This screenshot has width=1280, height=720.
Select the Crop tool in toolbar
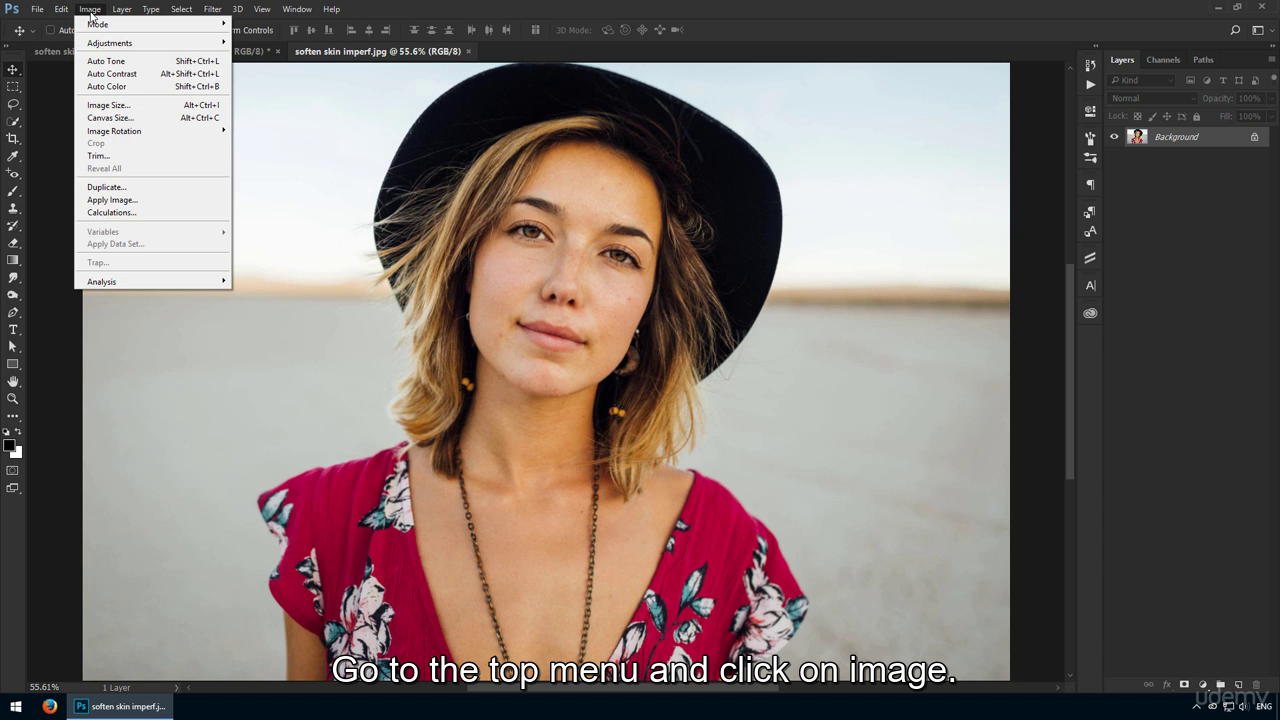pos(13,139)
